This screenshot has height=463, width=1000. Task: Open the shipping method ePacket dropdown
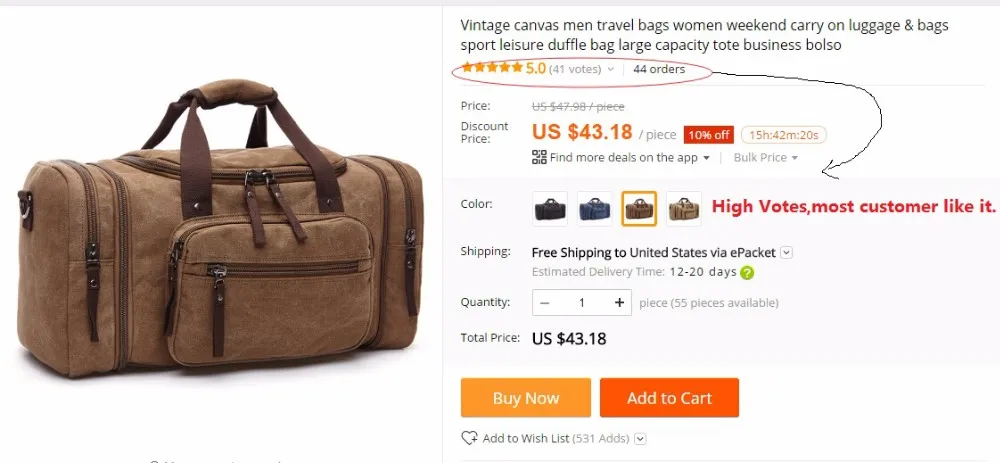point(787,253)
